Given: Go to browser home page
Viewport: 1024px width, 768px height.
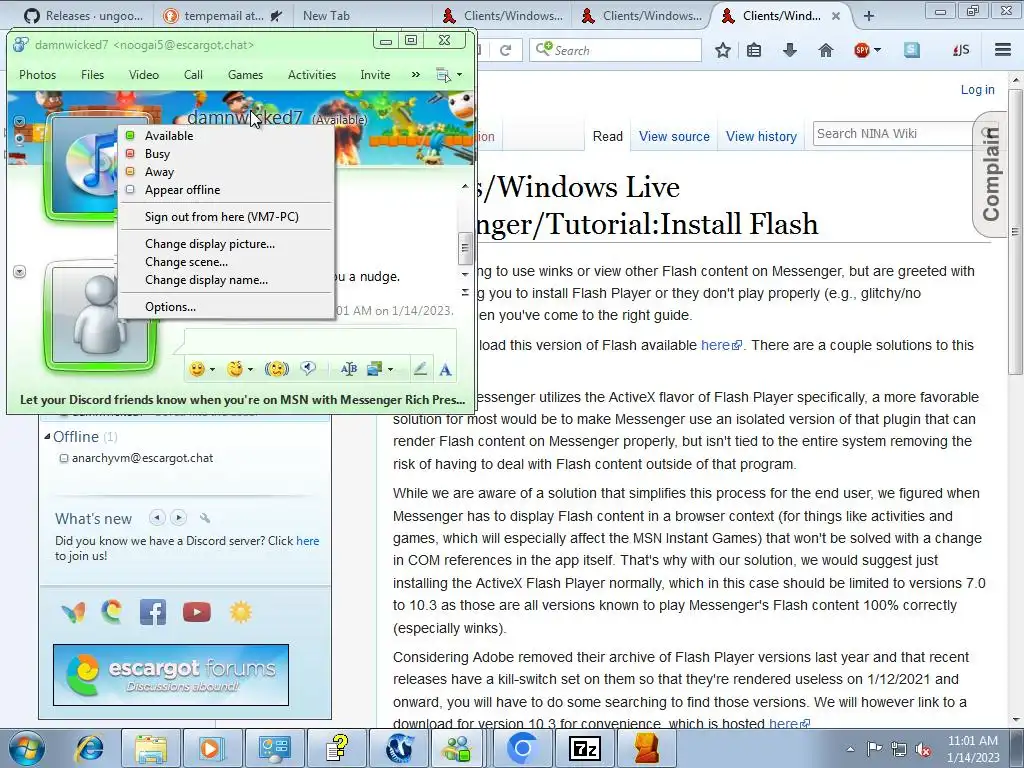Looking at the screenshot, I should [825, 50].
